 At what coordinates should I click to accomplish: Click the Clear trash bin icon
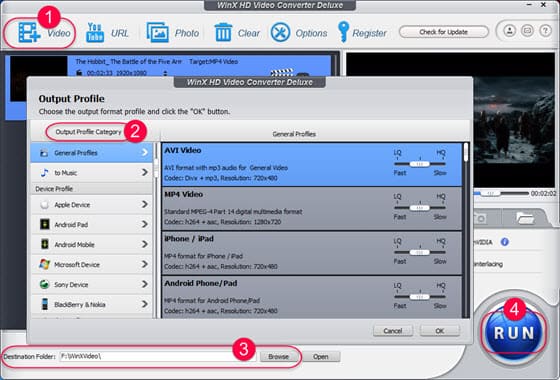point(223,32)
